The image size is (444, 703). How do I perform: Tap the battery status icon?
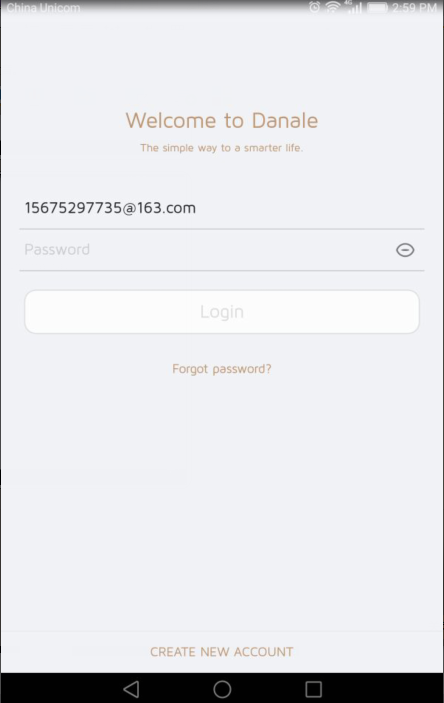tap(377, 8)
